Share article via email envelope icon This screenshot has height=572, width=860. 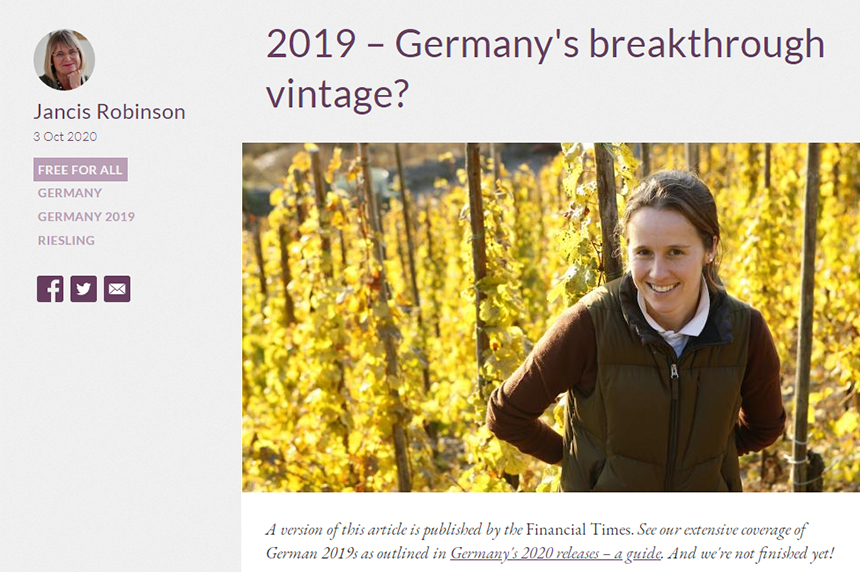(x=117, y=289)
